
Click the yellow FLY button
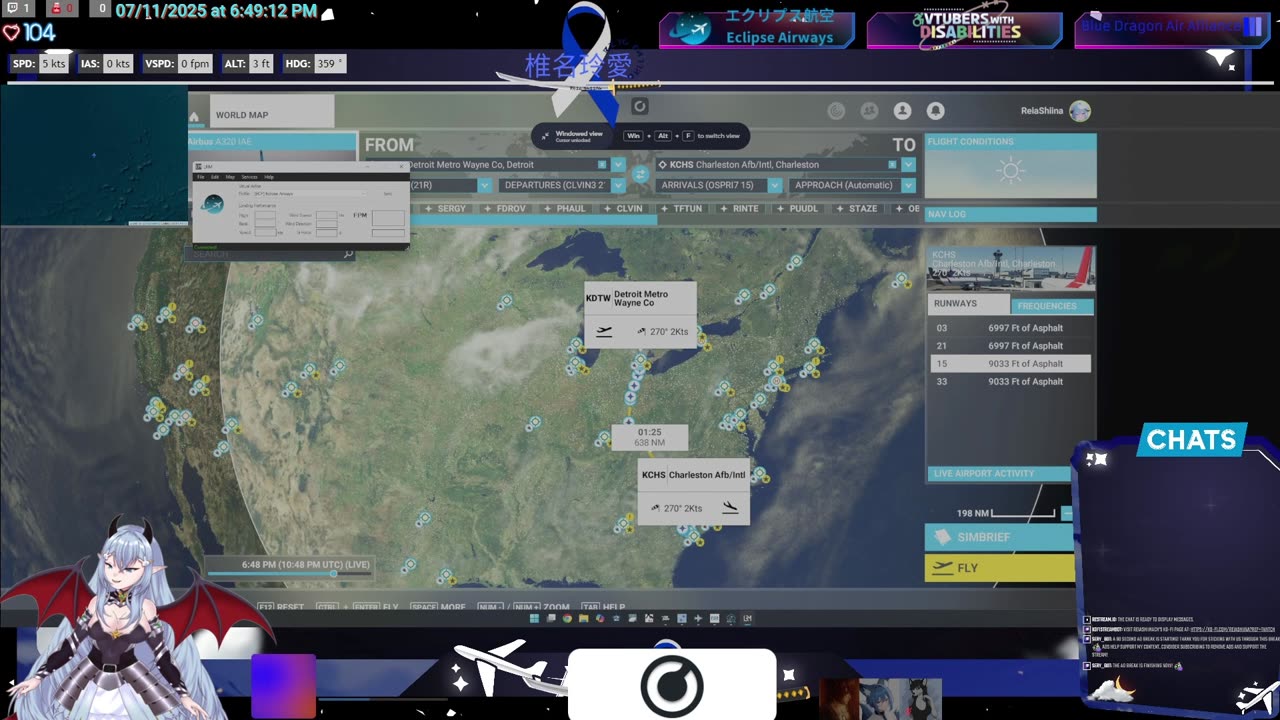[999, 568]
